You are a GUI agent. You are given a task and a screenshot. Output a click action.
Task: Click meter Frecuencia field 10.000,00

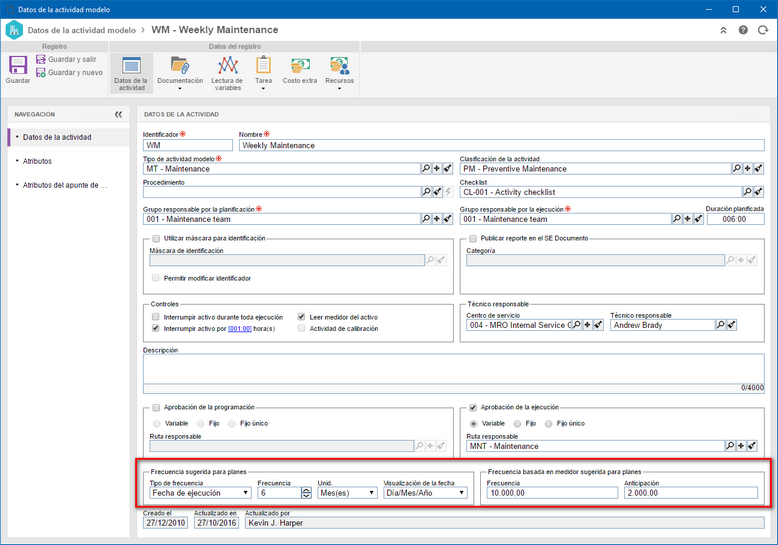(552, 493)
